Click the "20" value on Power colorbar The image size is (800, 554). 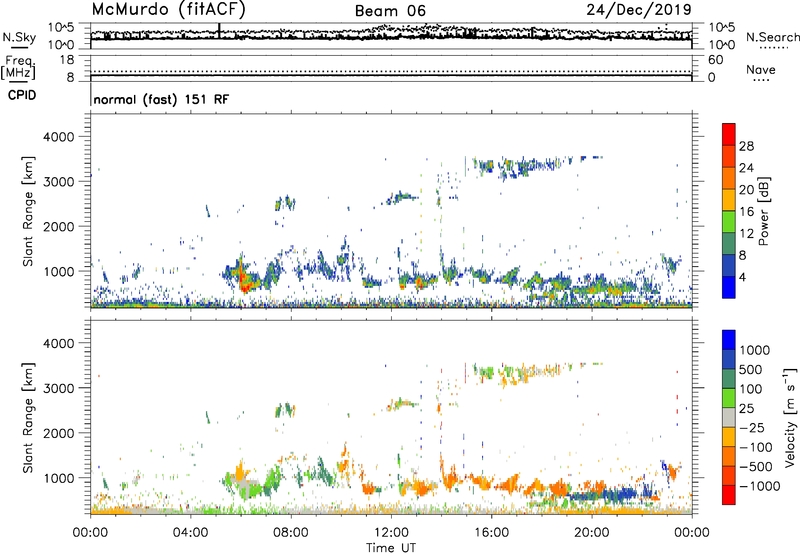point(746,190)
